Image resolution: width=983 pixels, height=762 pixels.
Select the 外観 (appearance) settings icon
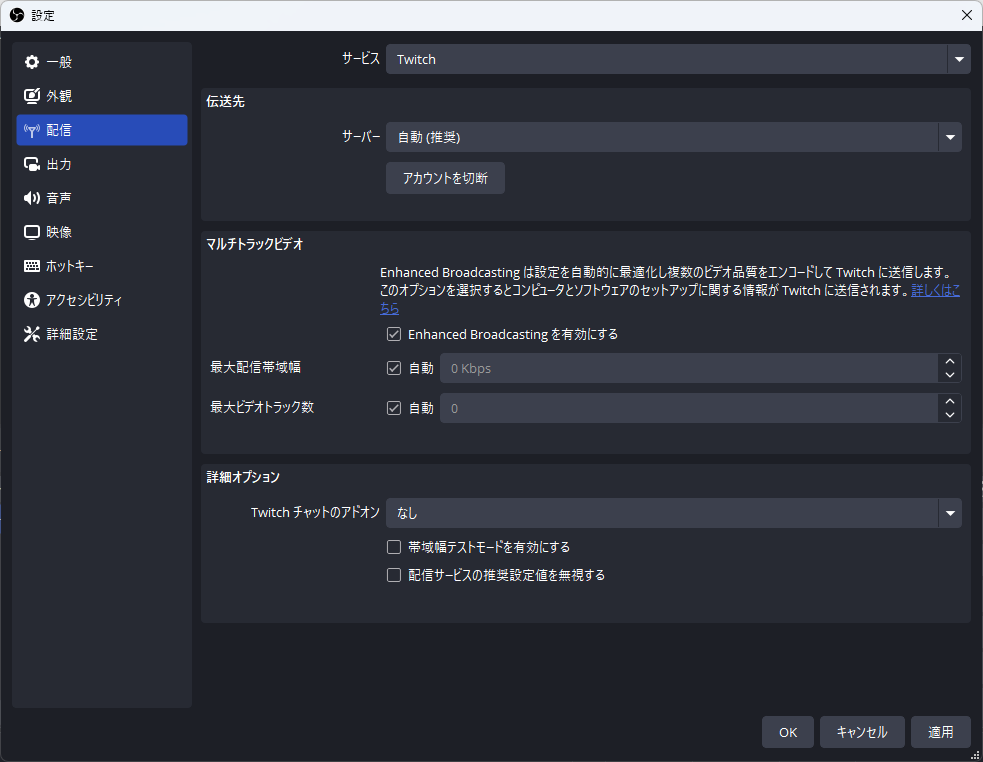click(32, 95)
